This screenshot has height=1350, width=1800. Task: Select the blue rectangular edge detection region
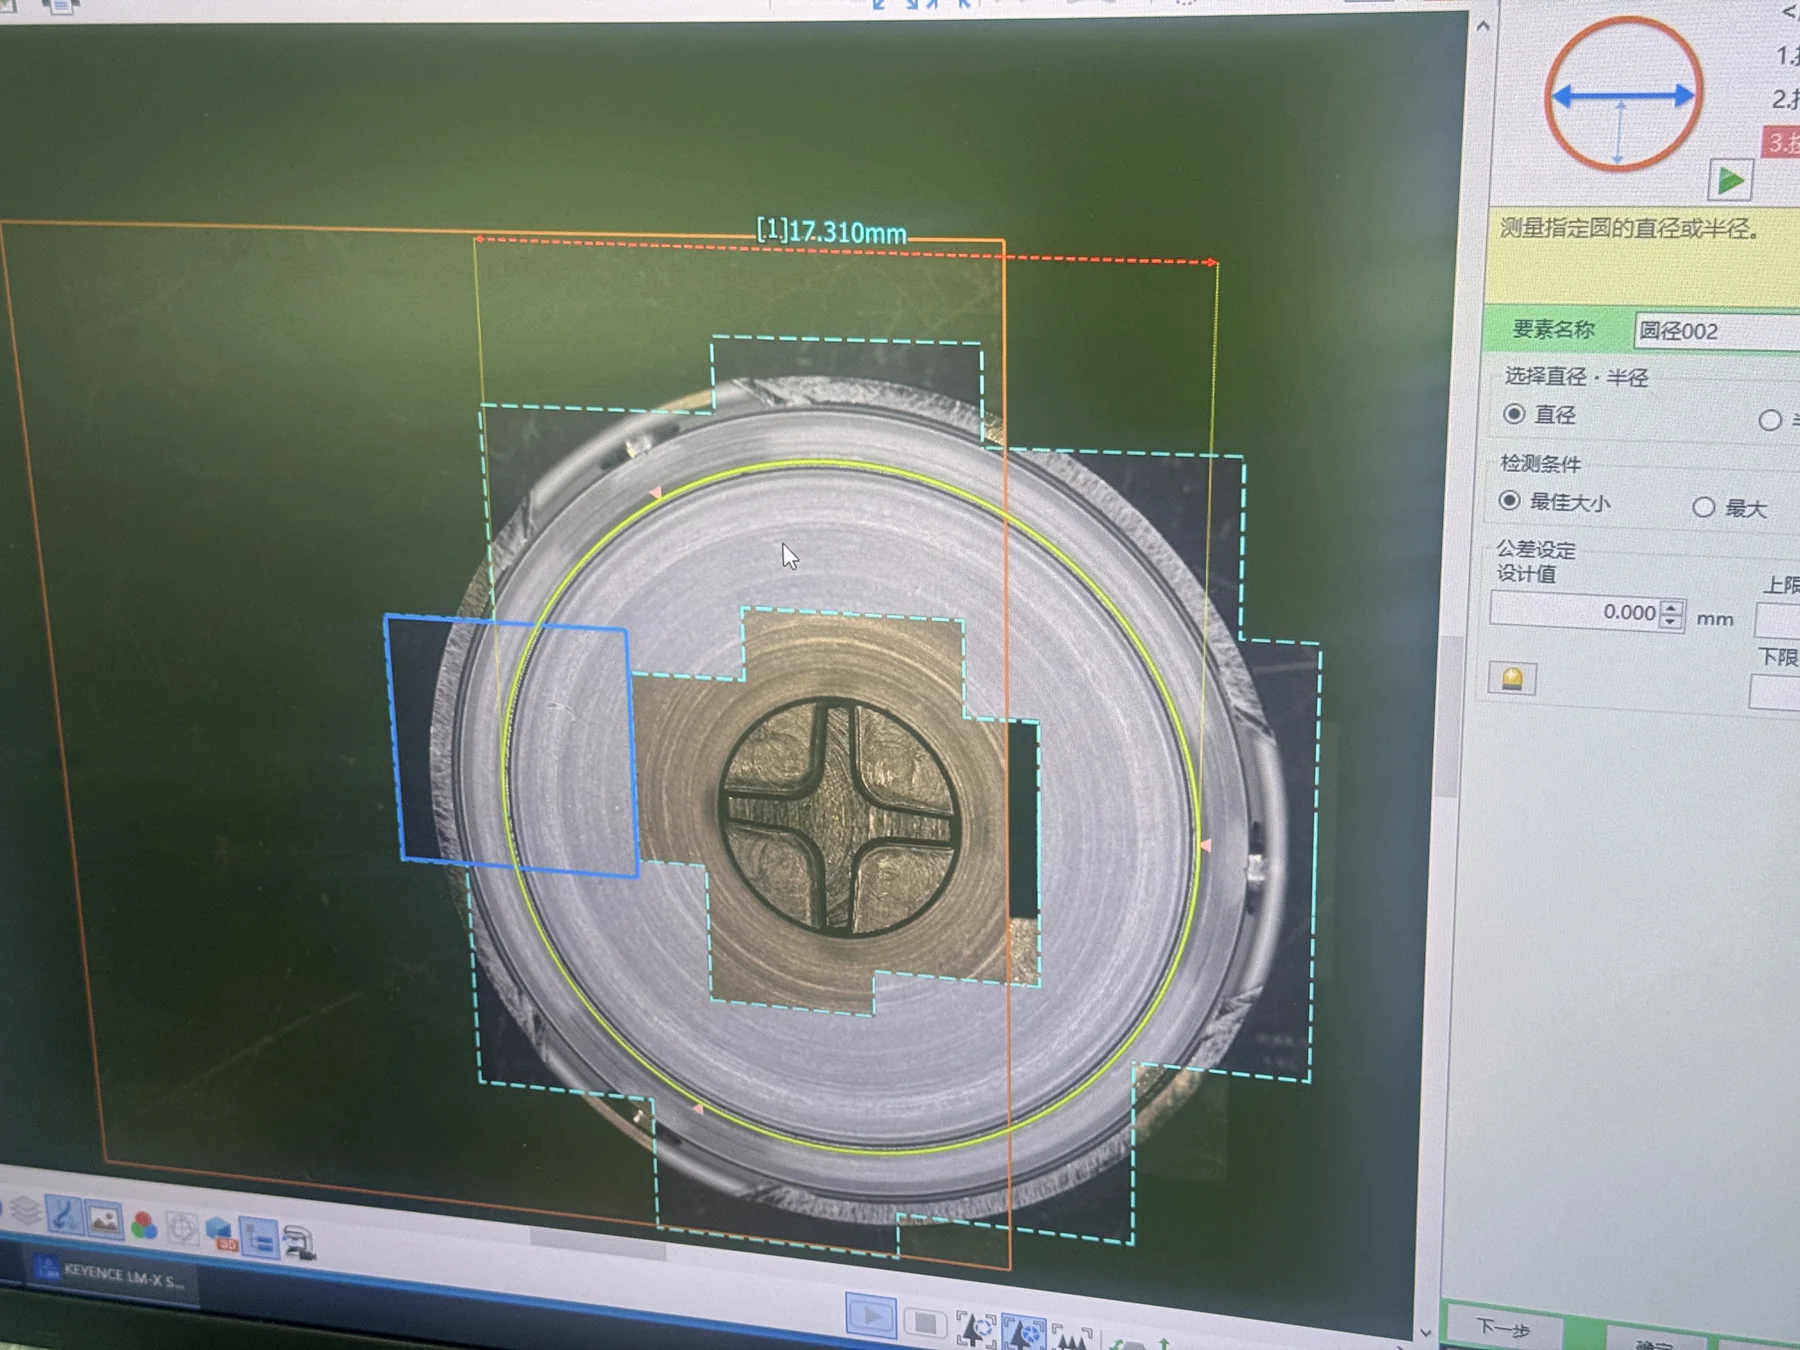click(512, 745)
